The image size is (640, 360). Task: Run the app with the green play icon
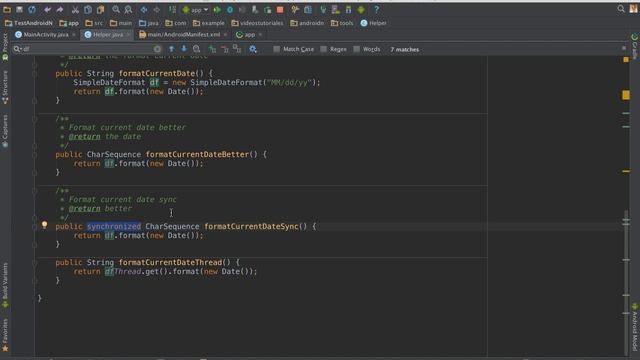coord(217,9)
